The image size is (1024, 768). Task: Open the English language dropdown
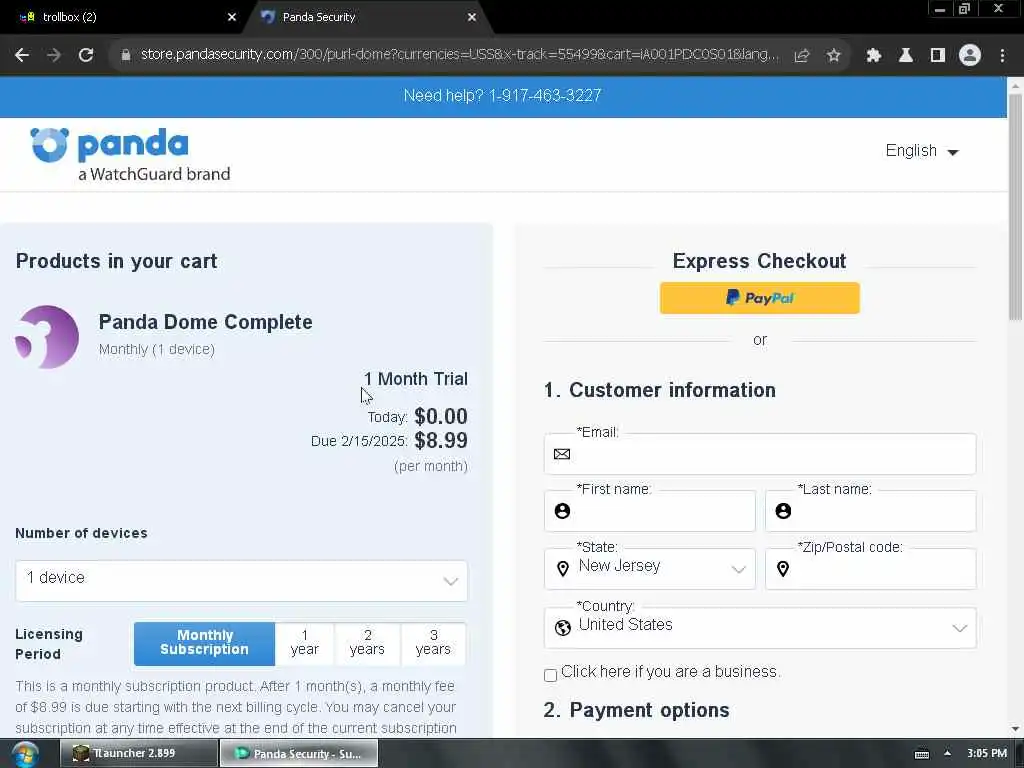click(921, 151)
